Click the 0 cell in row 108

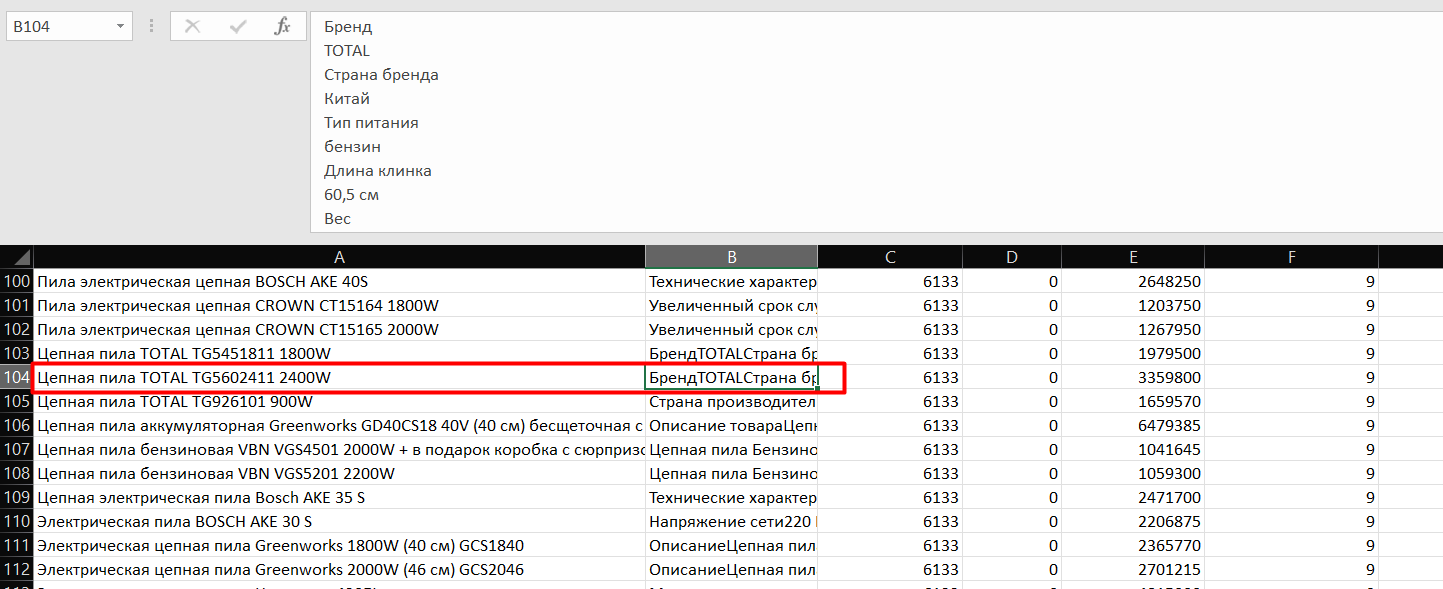click(x=1012, y=473)
